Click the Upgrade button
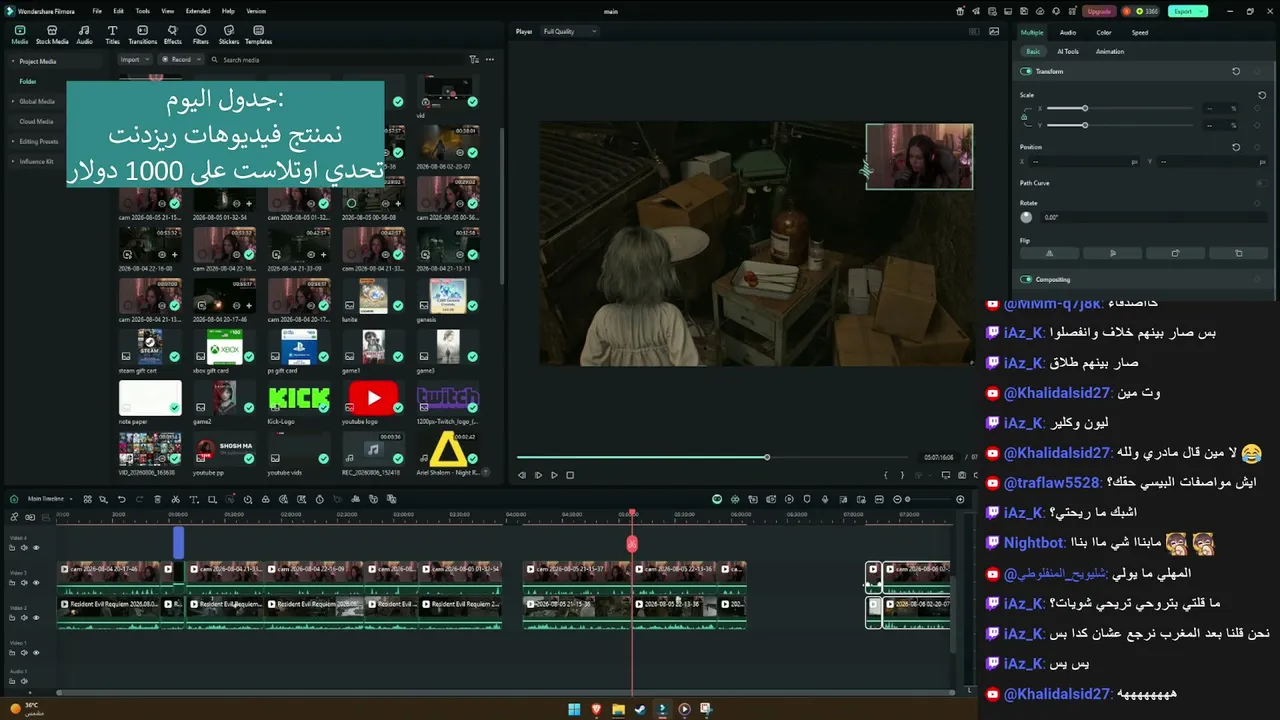 point(1099,12)
